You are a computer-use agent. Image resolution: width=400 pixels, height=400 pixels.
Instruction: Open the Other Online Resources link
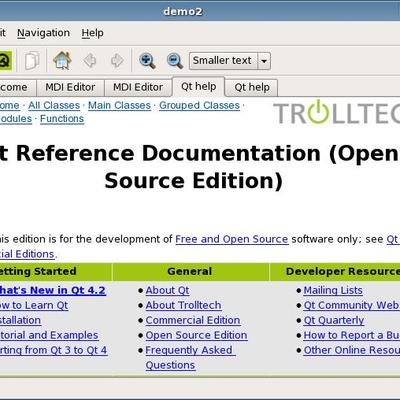352,350
